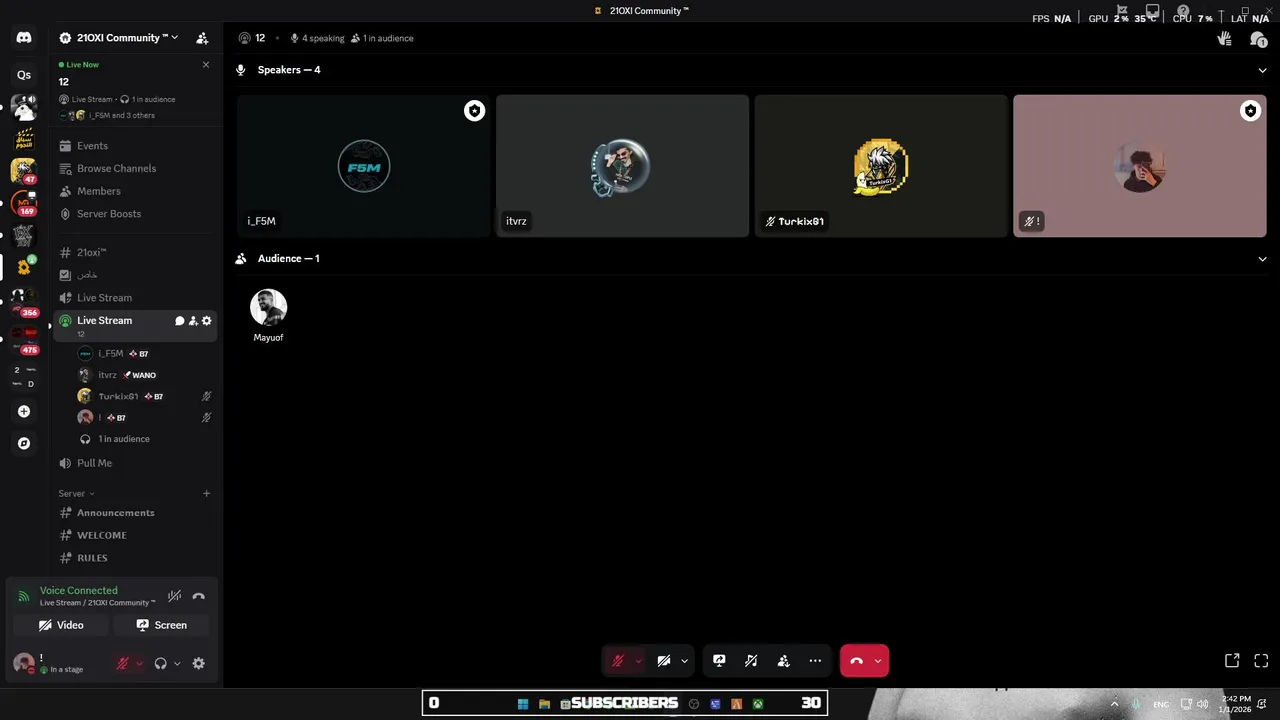Open File Explorer from taskbar

[x=545, y=704]
